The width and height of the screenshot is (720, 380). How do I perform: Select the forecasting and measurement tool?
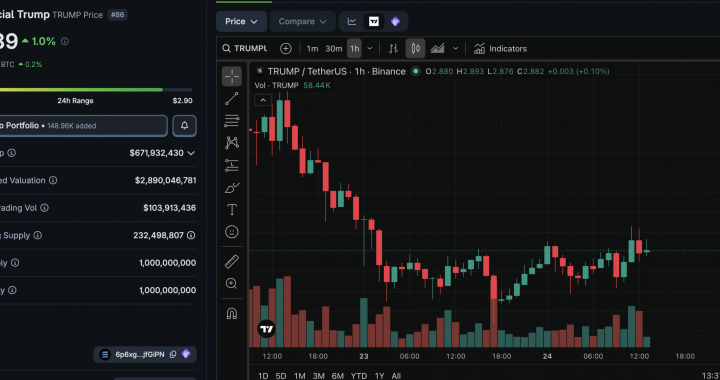(232, 165)
